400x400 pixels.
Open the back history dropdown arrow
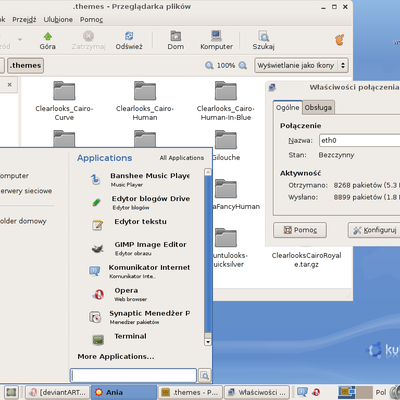[20, 40]
